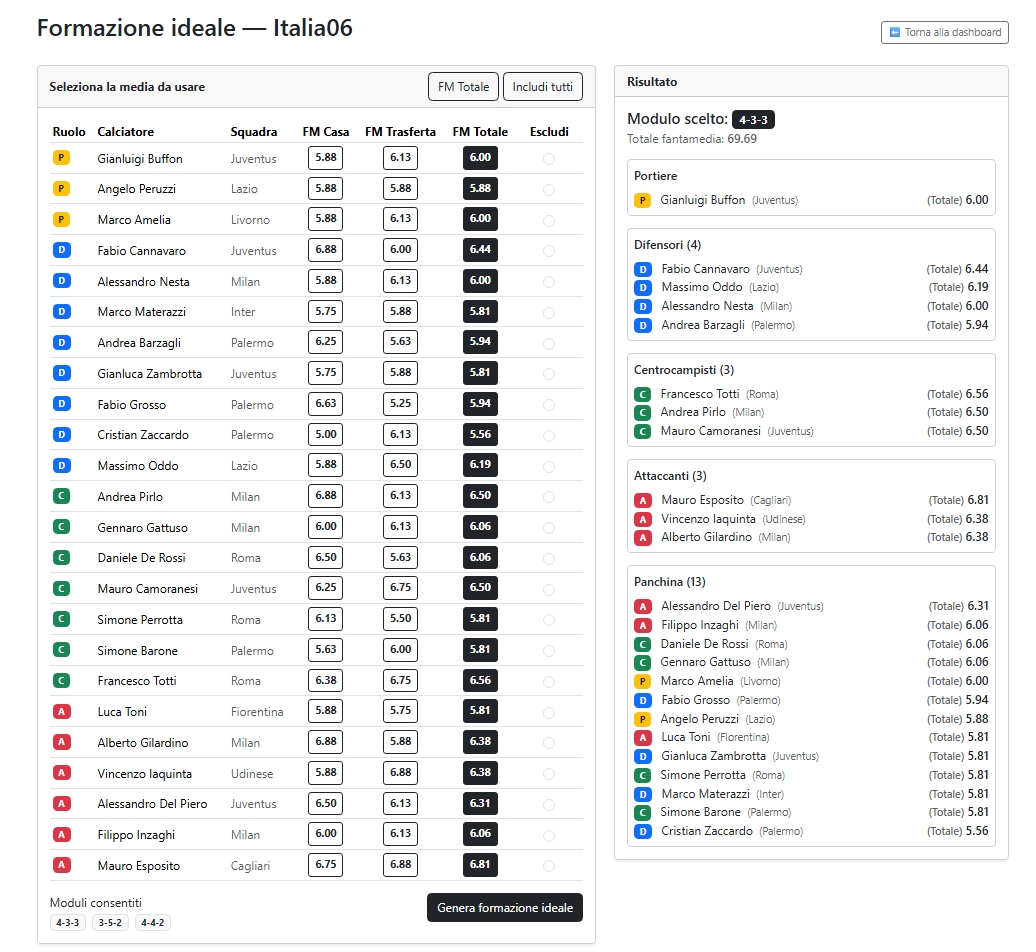Click the defender badge beside Fabio Cannavaro in the table
This screenshot has width=1036, height=952.
61,250
